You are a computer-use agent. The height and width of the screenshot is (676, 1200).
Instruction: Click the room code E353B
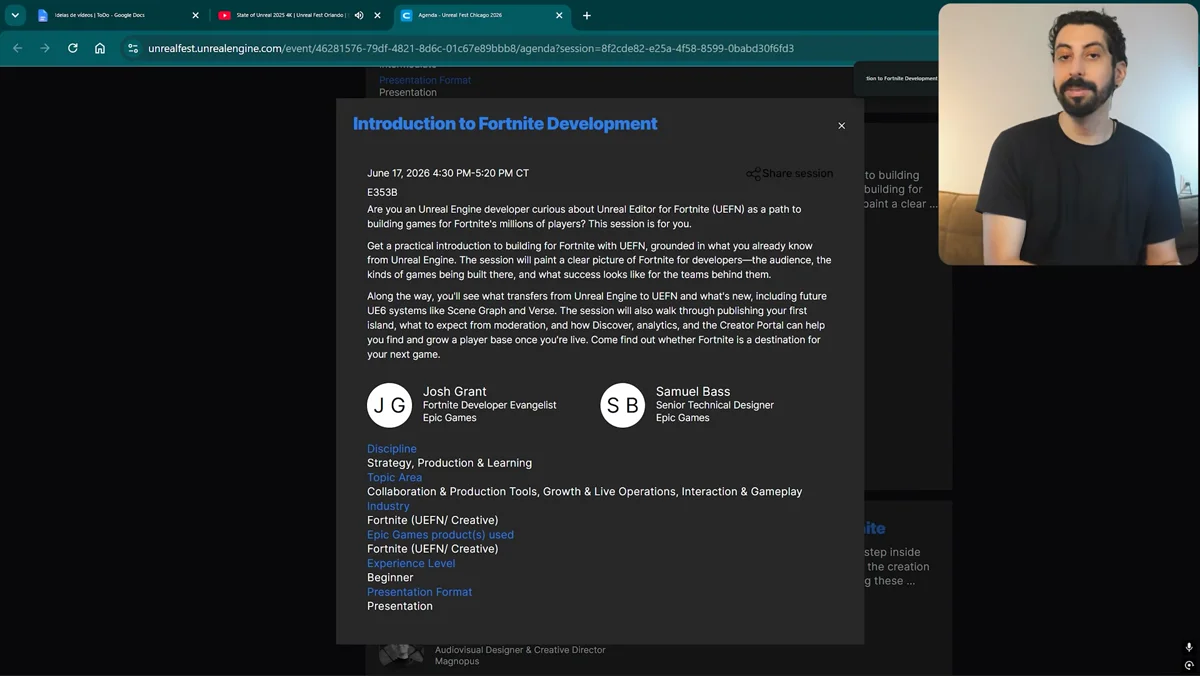coord(382,192)
